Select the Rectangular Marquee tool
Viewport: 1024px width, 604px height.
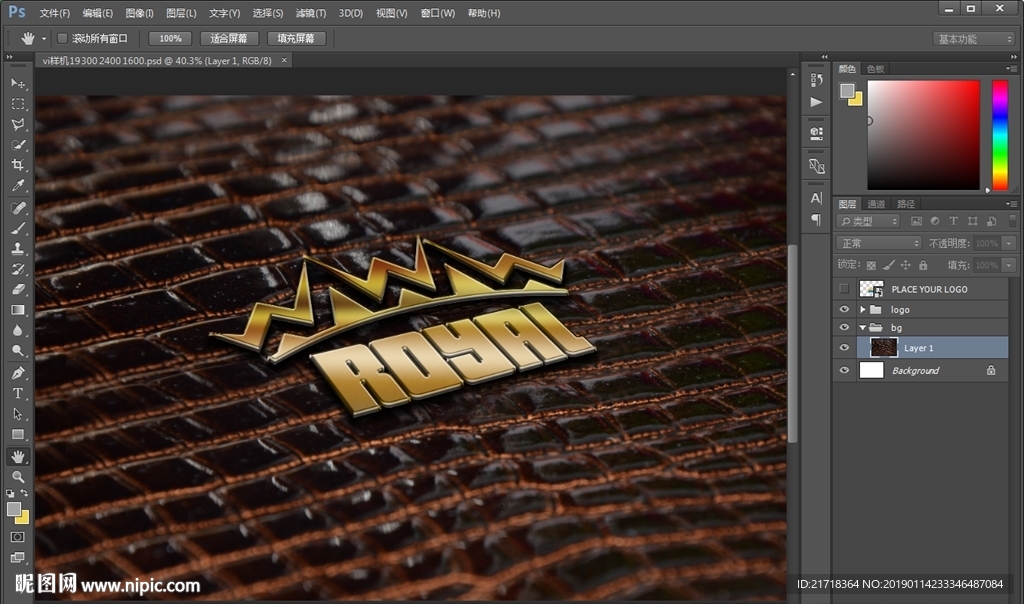point(18,104)
